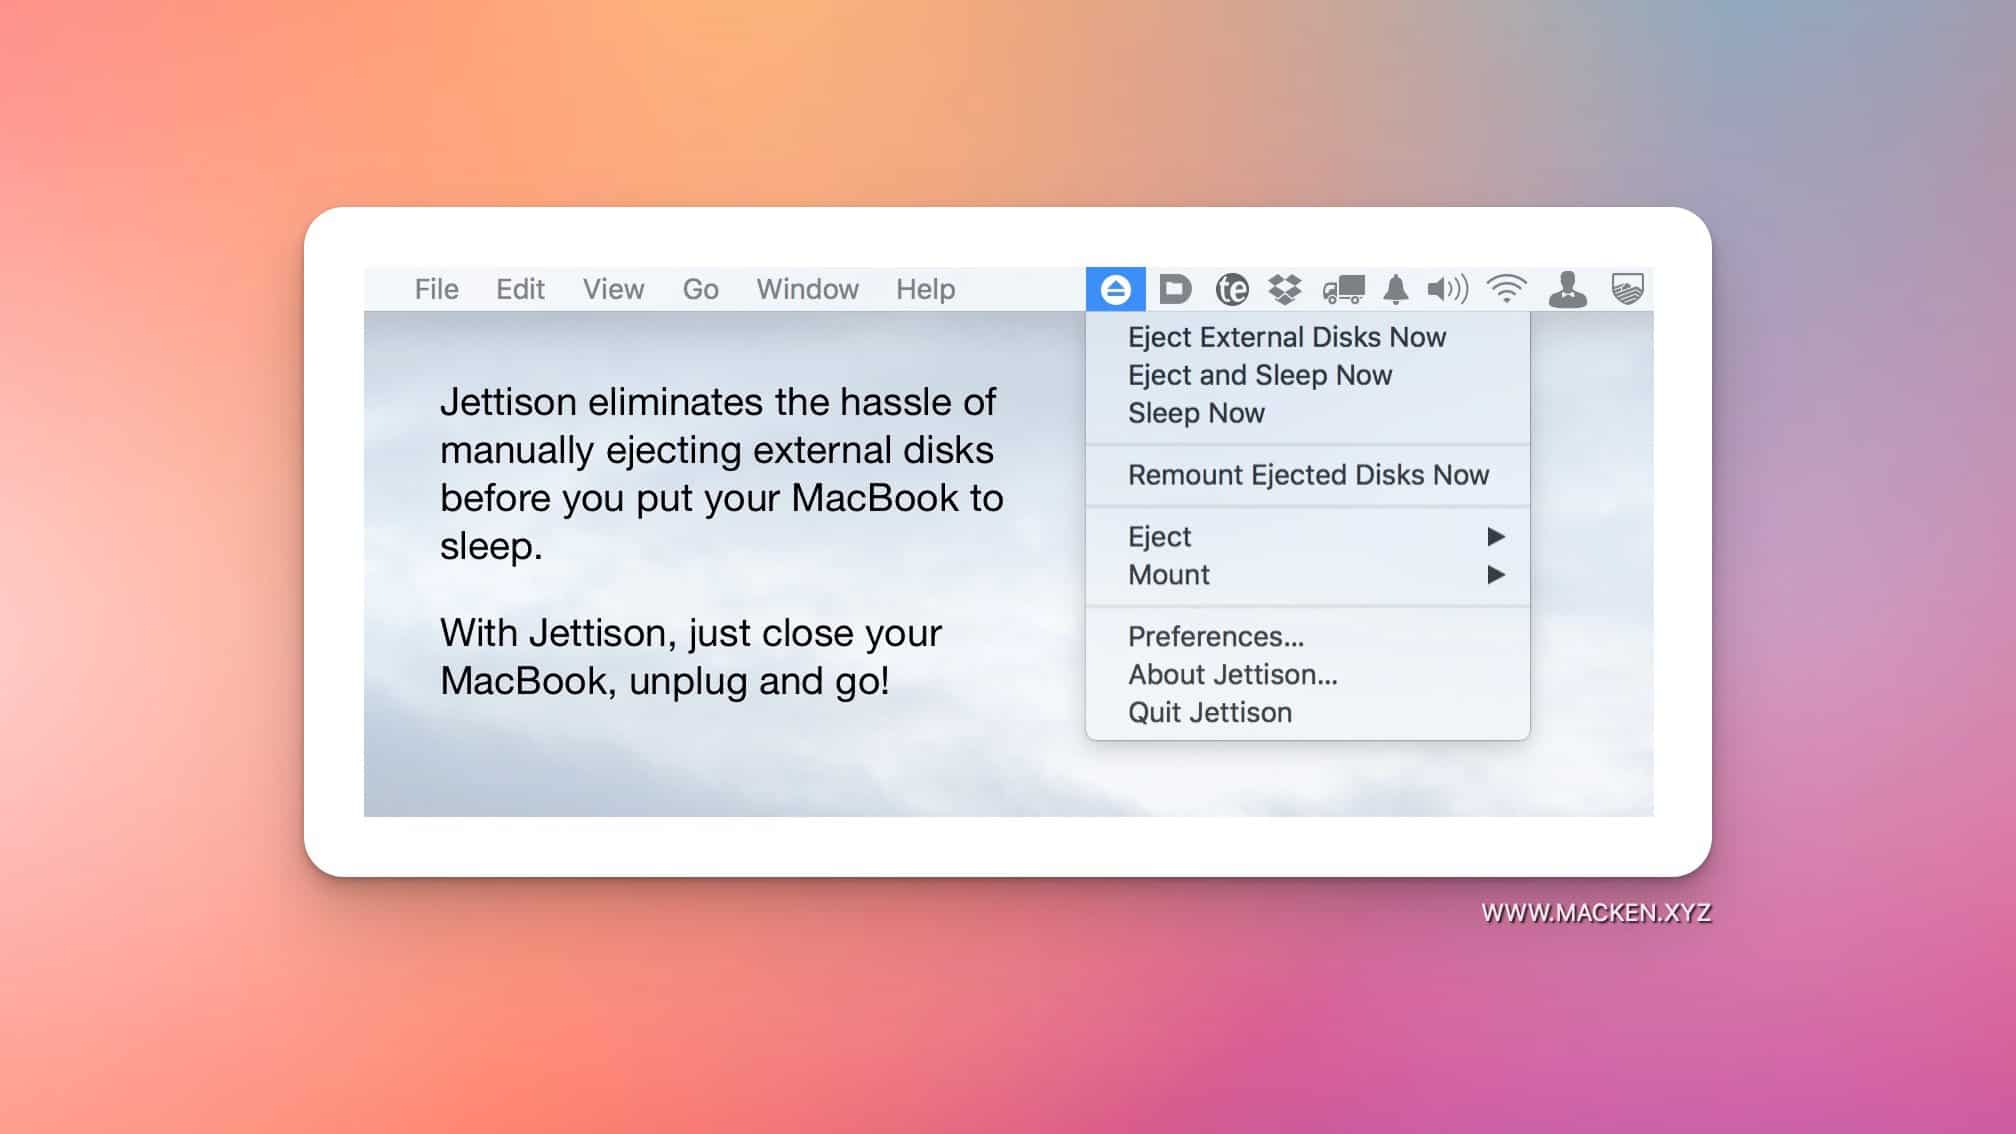This screenshot has height=1134, width=2016.
Task: Click the user silhouette icon
Action: pyautogui.click(x=1567, y=289)
